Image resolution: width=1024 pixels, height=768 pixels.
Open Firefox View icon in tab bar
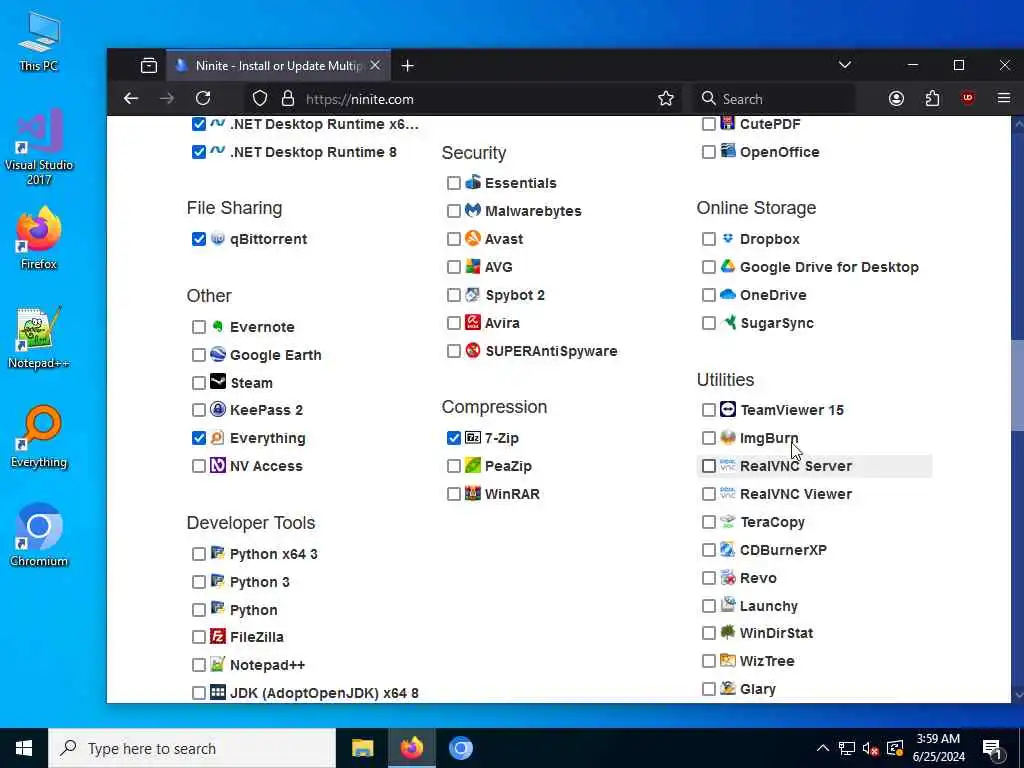coord(149,65)
